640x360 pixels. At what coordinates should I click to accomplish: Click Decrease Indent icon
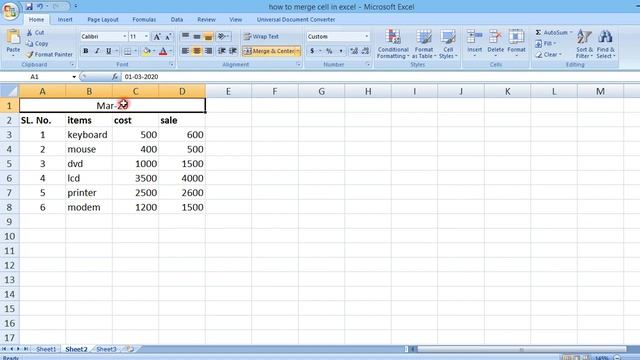pos(222,51)
